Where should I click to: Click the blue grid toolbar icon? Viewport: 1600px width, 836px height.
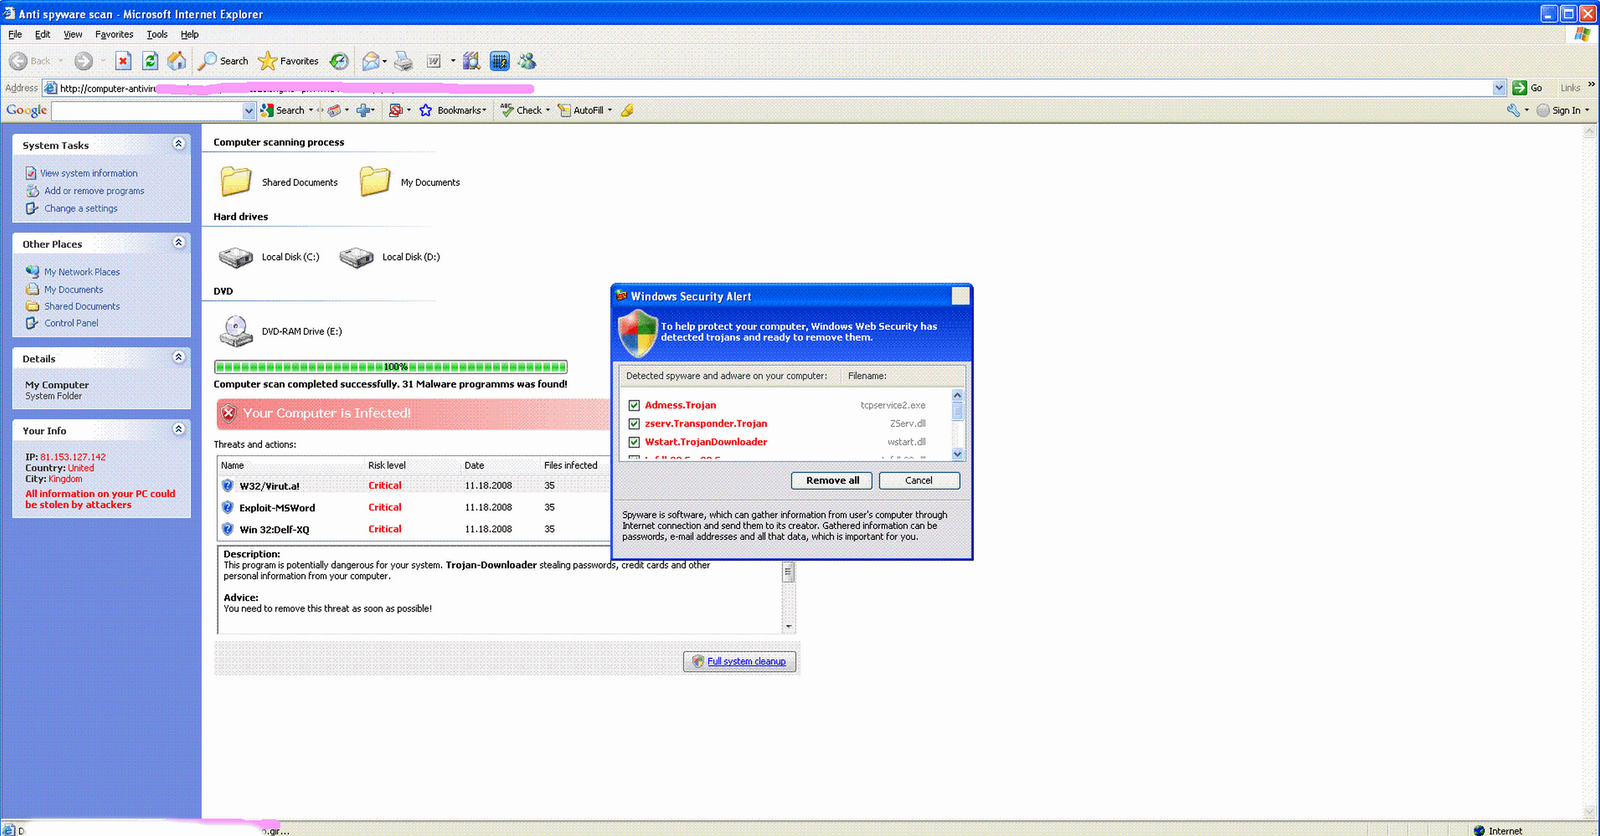point(500,61)
